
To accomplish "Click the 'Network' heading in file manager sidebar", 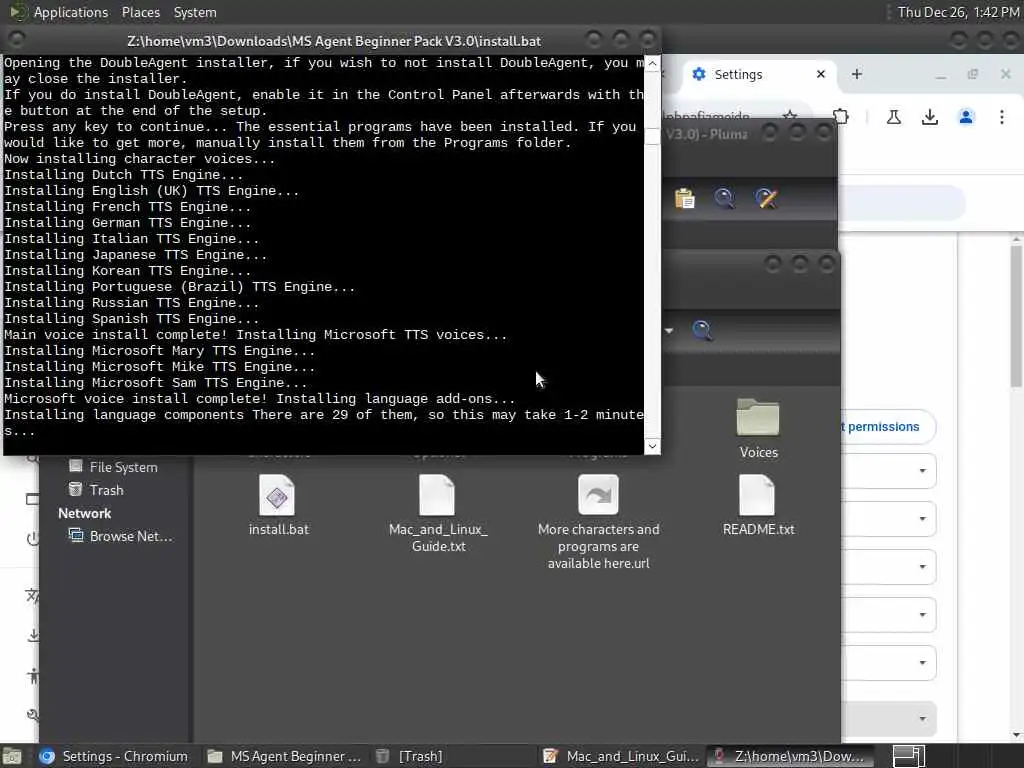I will [84, 513].
